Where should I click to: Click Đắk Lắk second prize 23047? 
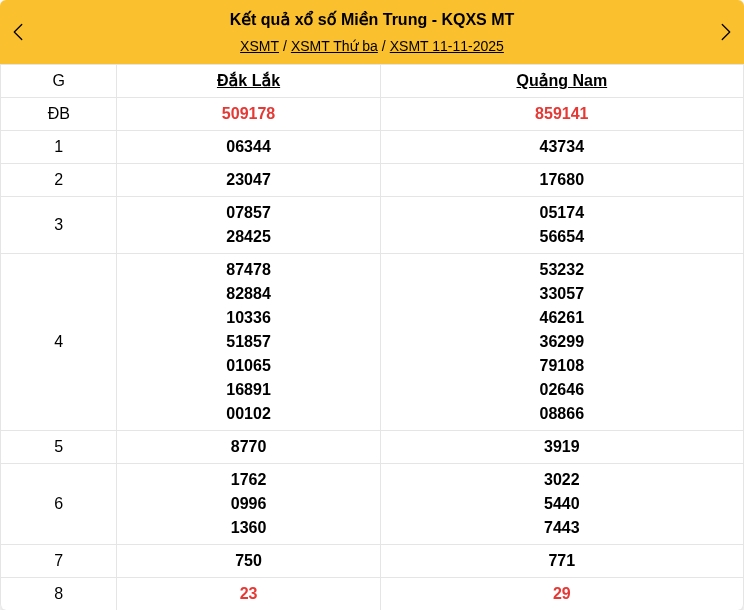pyautogui.click(x=248, y=180)
